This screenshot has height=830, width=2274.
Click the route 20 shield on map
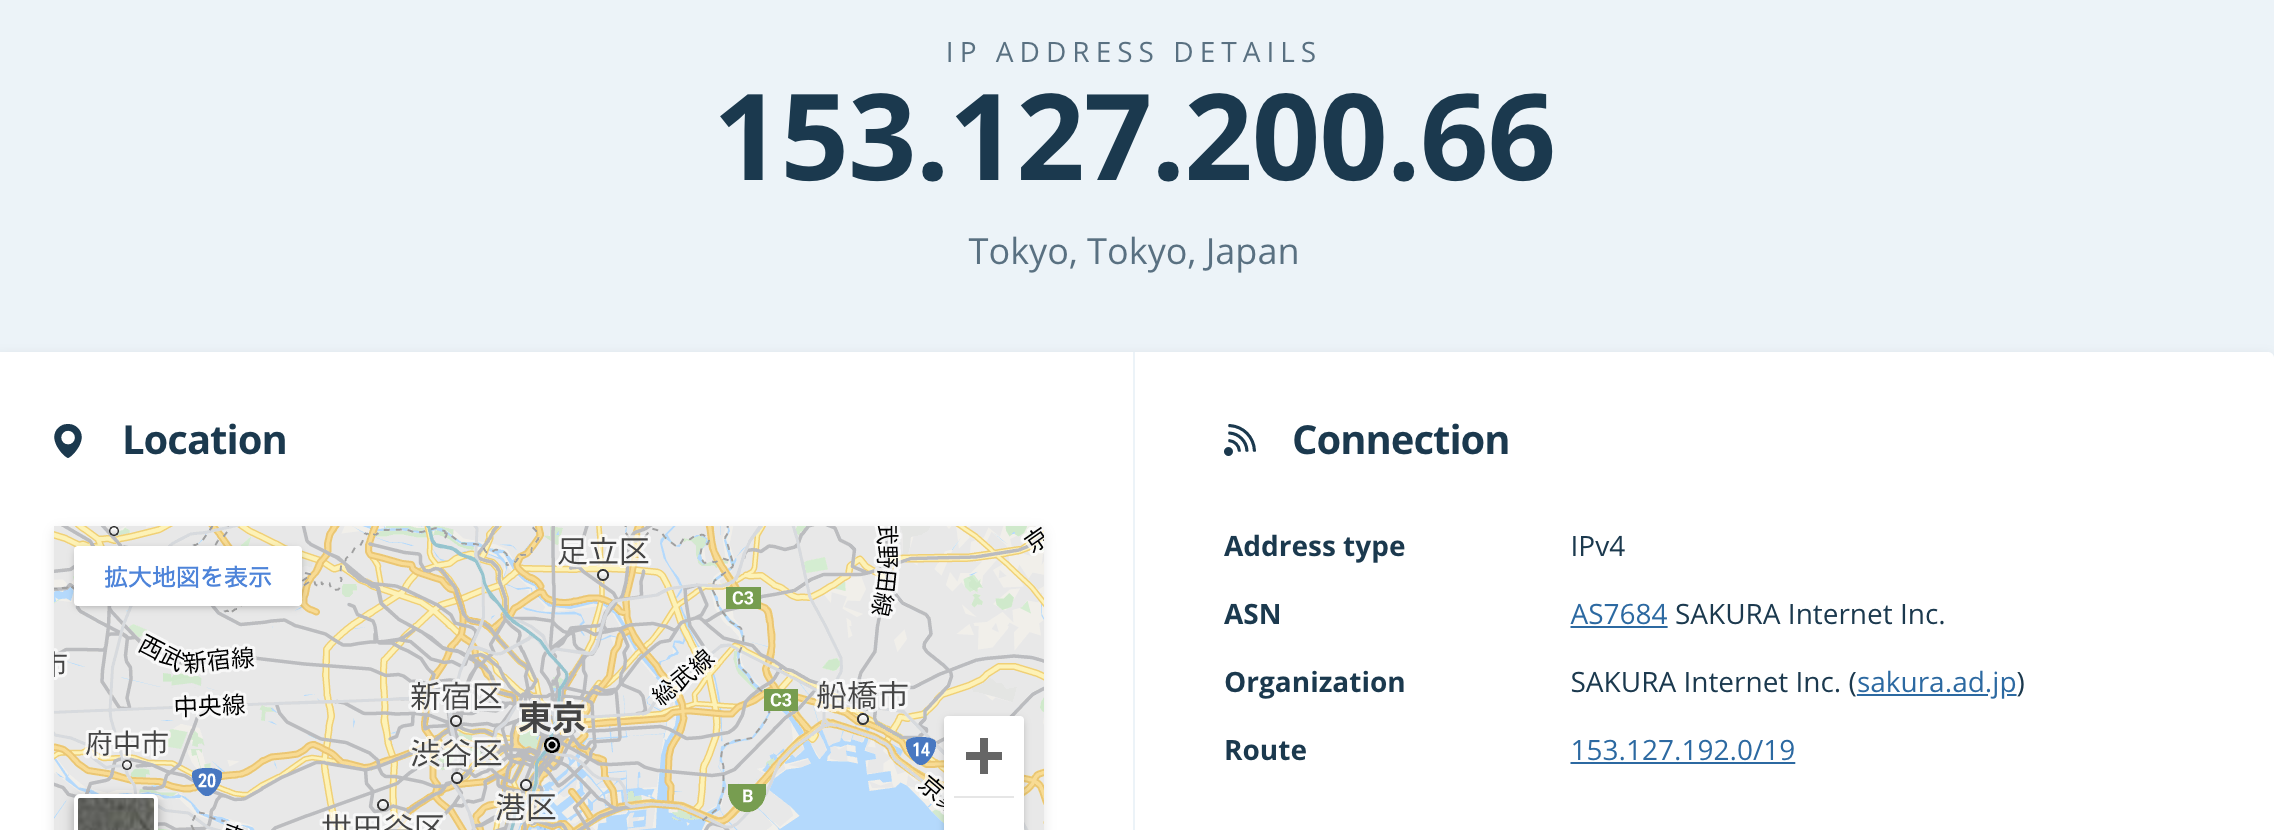207,781
